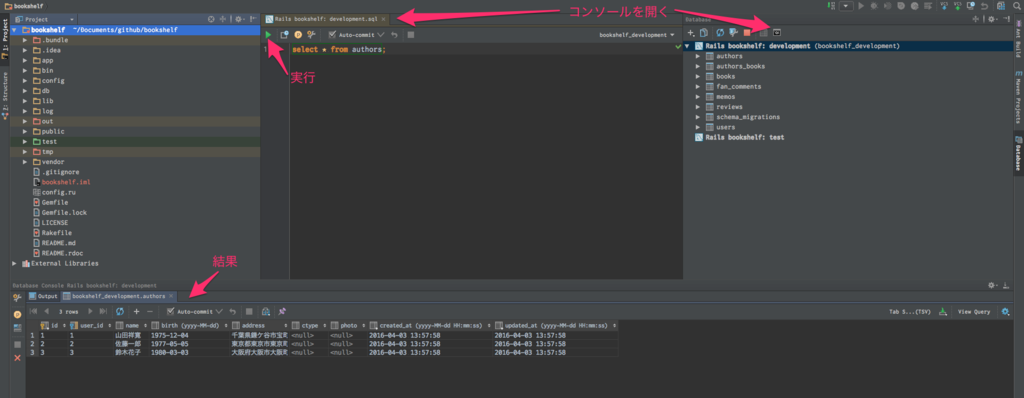Toggle Auto-commit checkbox in the editor toolbar
This screenshot has width=1024, height=398.
332,35
